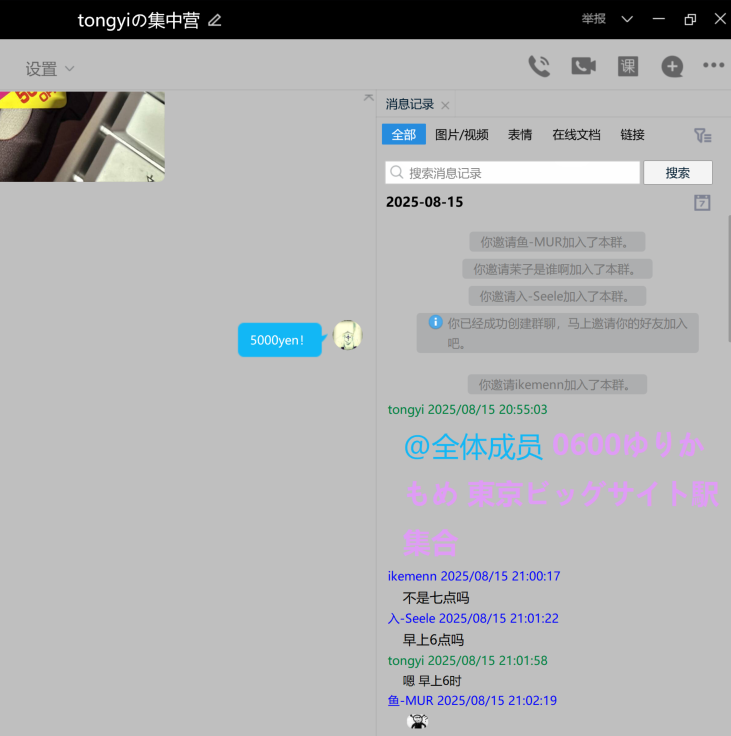The height and width of the screenshot is (736, 731).
Task: Click sender name ikemenn at 21:00:17
Action: tap(412, 576)
